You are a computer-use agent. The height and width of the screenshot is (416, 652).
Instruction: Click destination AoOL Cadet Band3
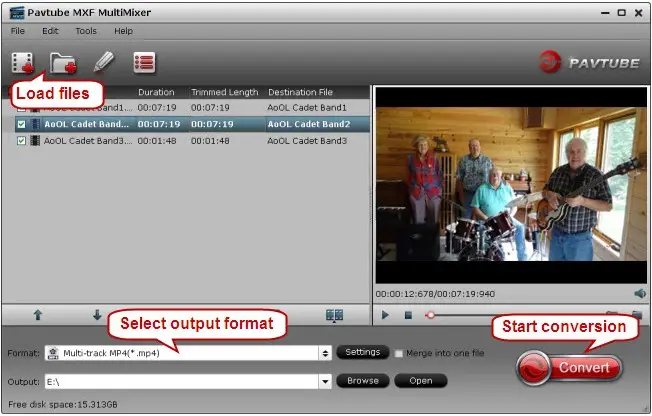[x=307, y=141]
